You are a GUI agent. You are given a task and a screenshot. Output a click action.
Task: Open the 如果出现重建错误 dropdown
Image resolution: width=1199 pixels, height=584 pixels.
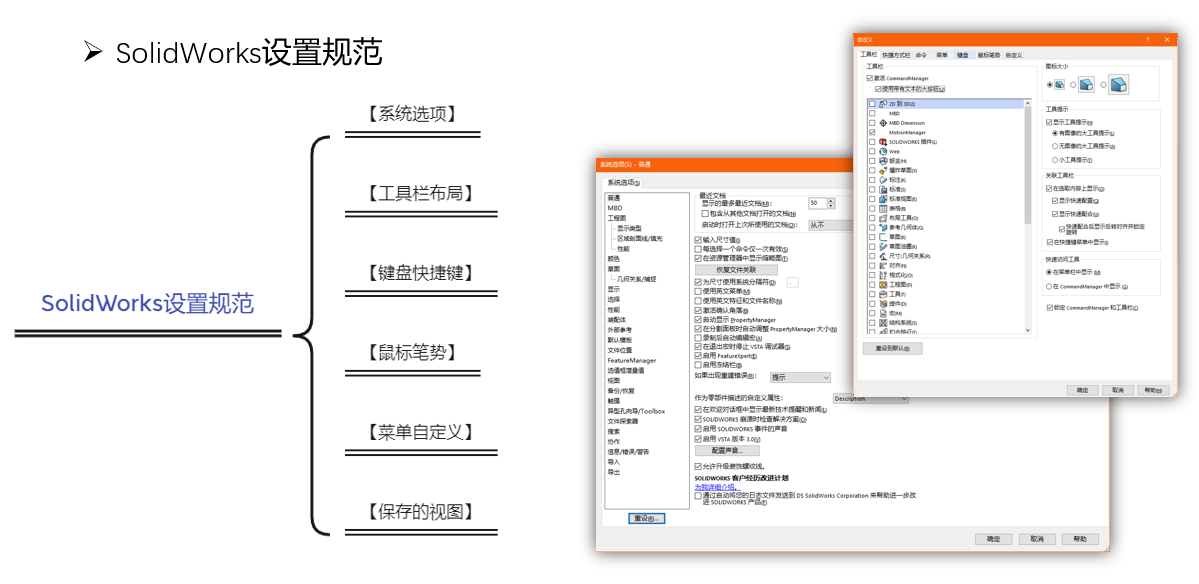800,377
